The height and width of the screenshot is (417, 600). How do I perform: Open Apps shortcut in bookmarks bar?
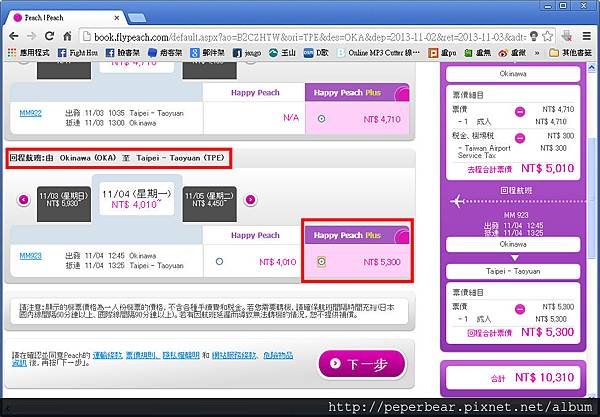(x=29, y=53)
